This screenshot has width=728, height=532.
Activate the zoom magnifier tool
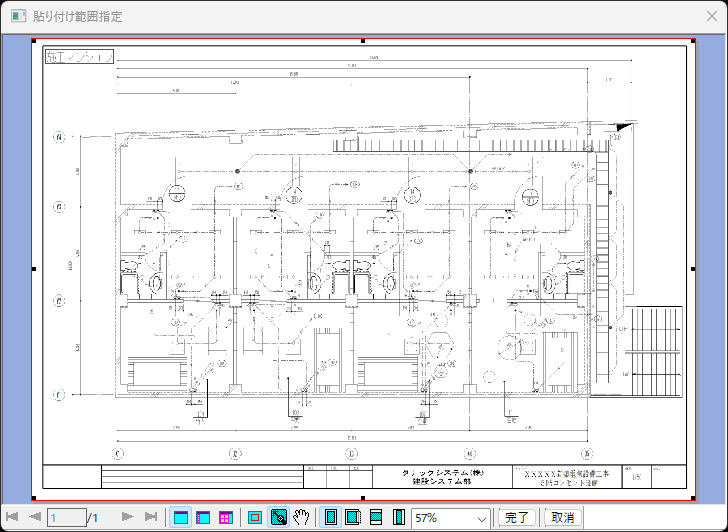click(279, 517)
